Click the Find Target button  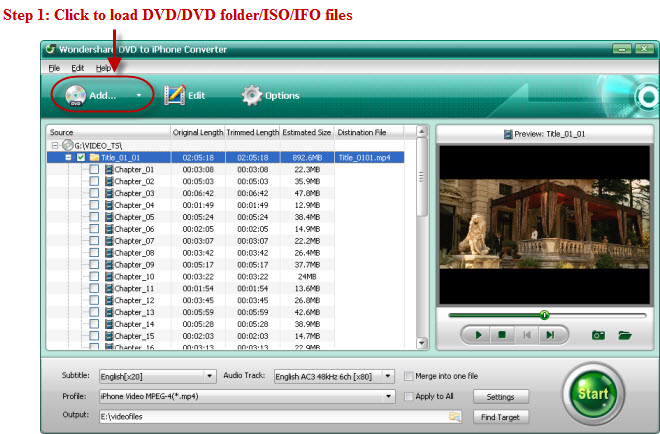click(x=500, y=417)
